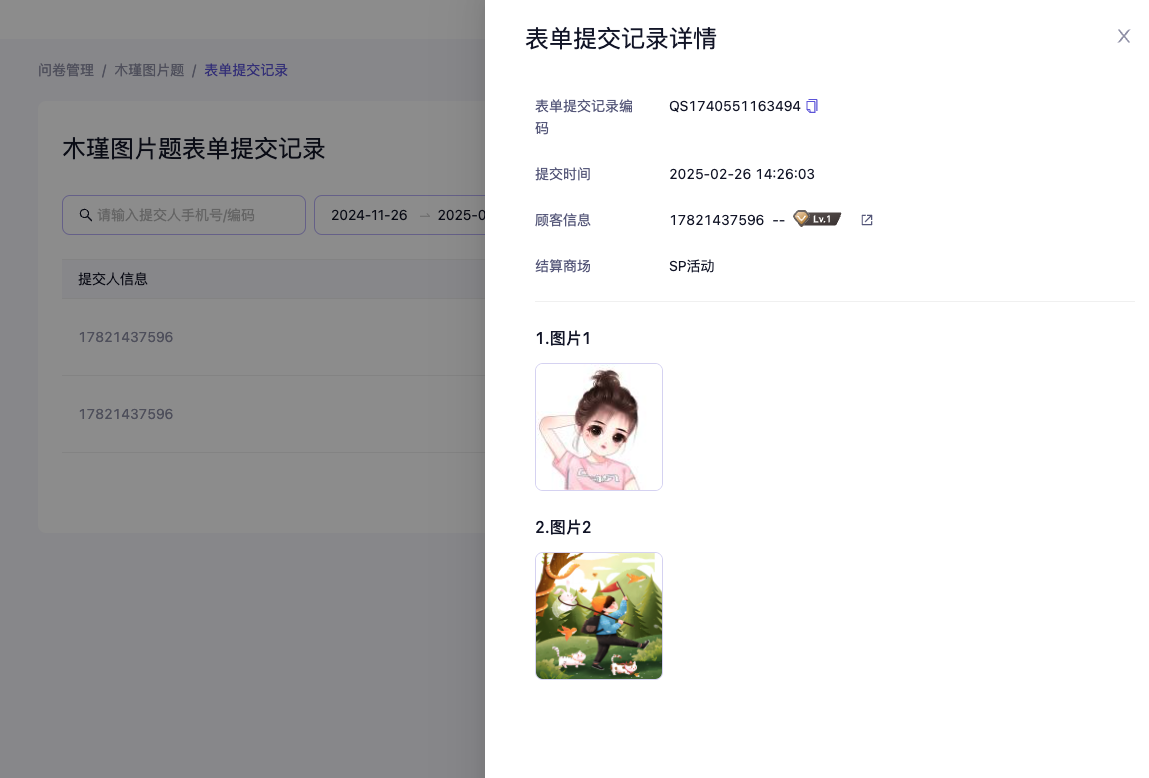Click the Lv.1 member level badge
This screenshot has width=1149, height=778.
pos(817,219)
